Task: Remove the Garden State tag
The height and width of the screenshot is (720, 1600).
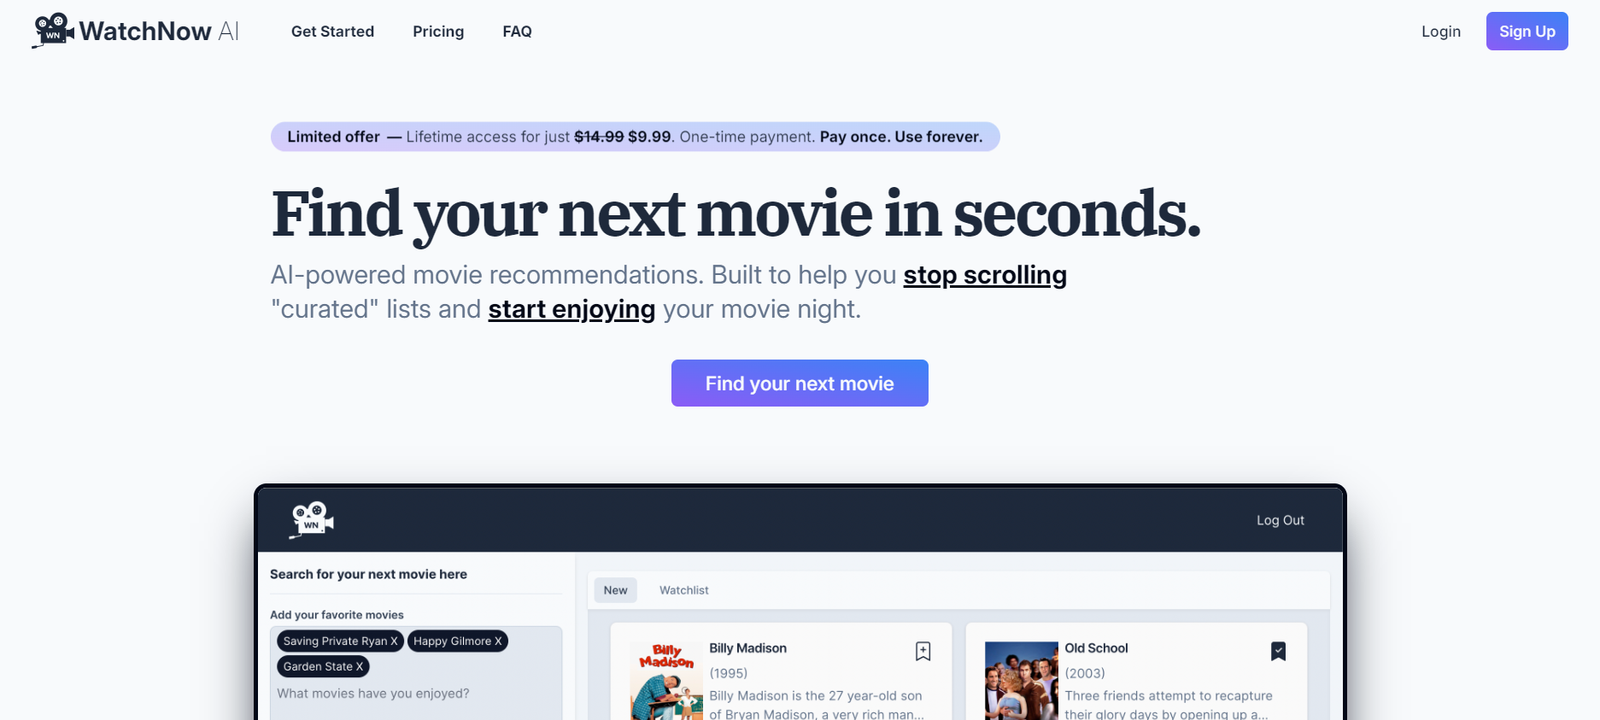Action: coord(360,667)
